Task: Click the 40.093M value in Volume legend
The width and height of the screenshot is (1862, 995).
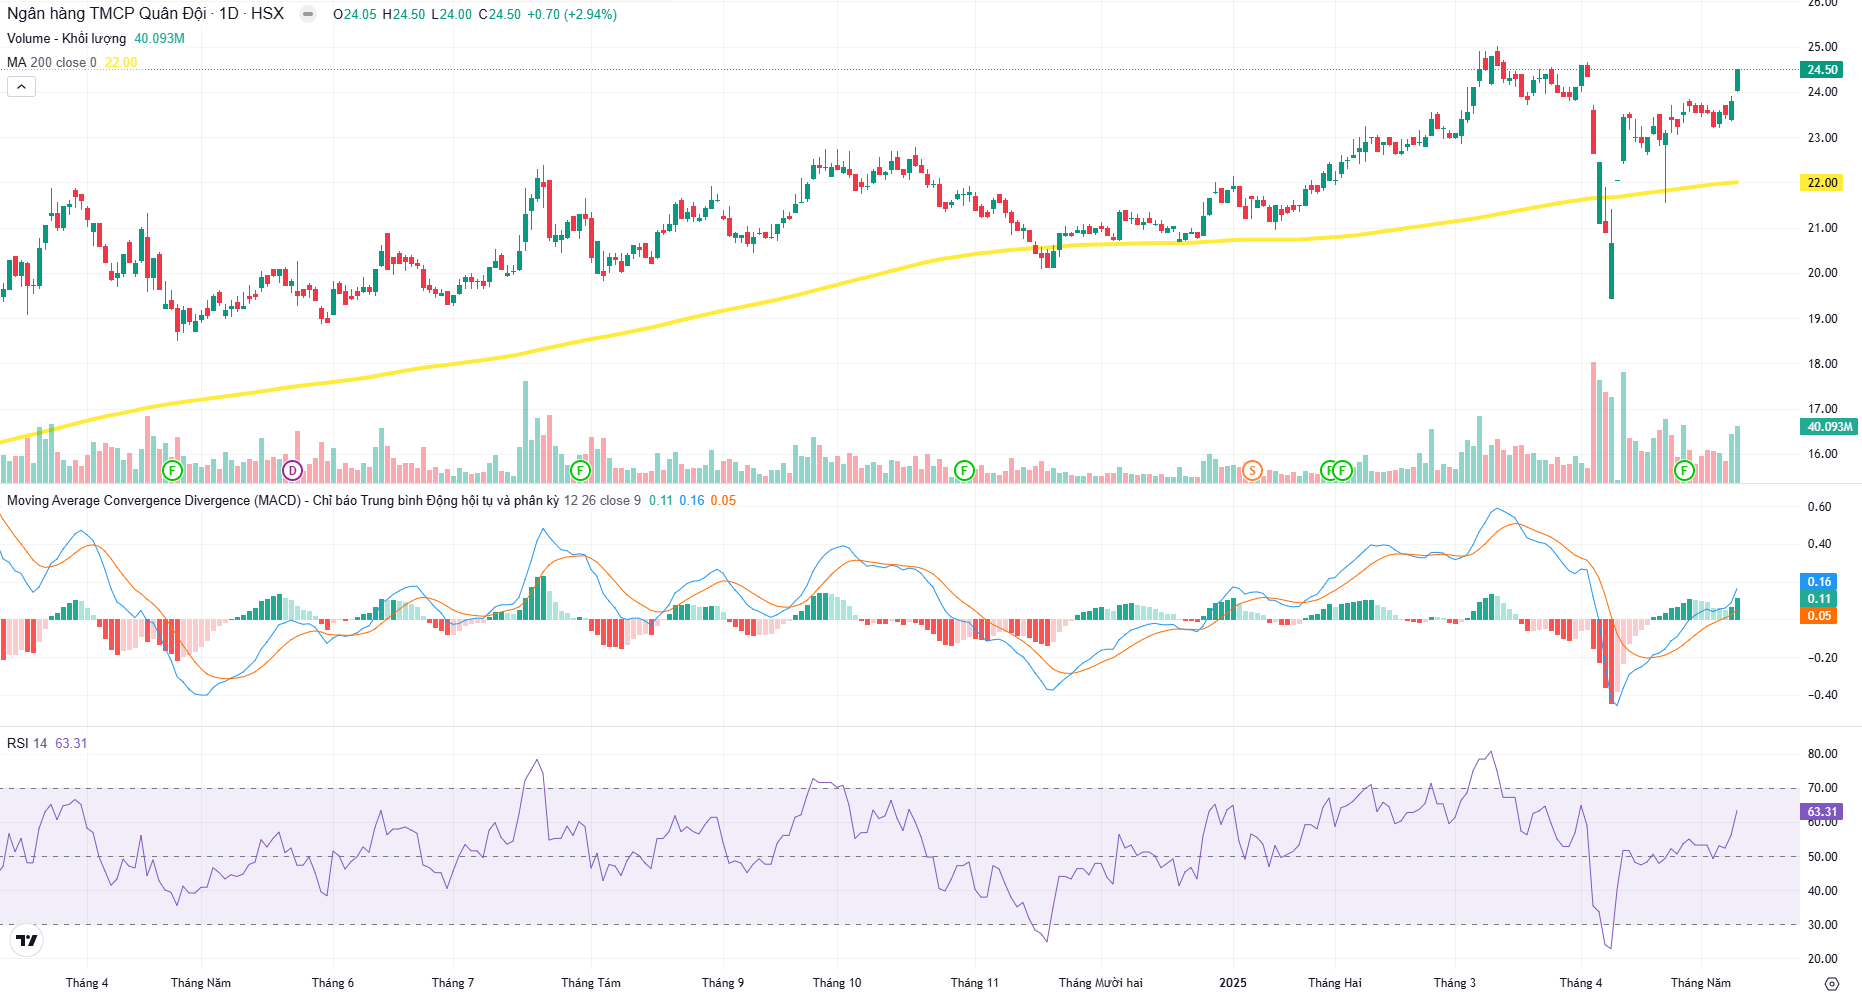Action: coord(159,38)
